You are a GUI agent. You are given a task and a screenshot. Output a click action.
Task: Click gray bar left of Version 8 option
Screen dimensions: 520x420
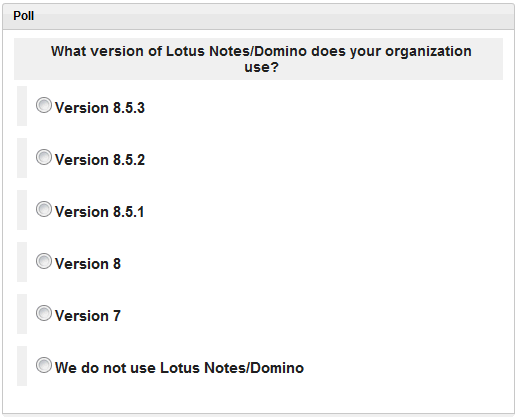[22, 262]
